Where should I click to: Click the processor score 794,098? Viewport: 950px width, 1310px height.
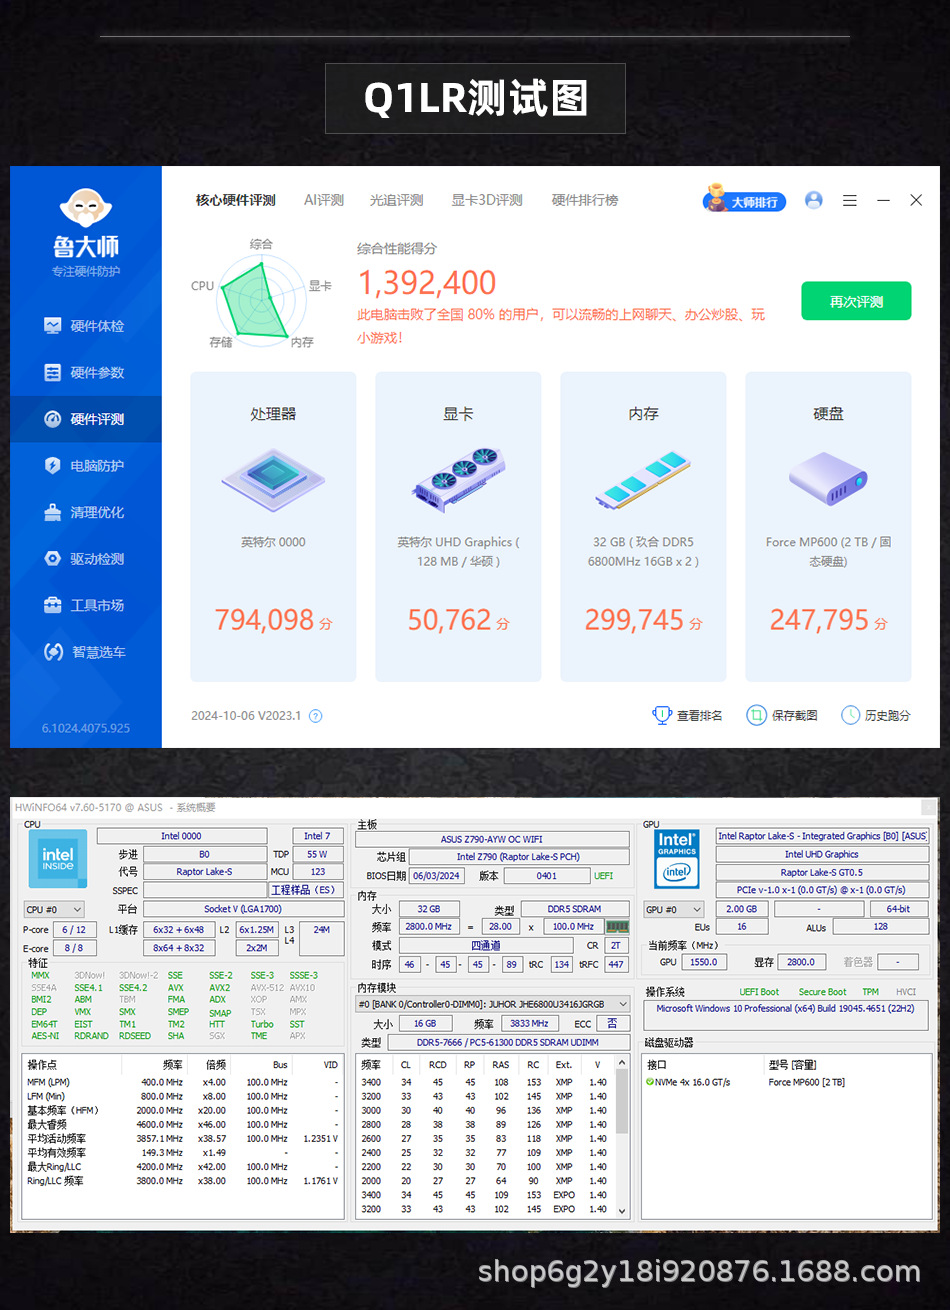pos(264,620)
